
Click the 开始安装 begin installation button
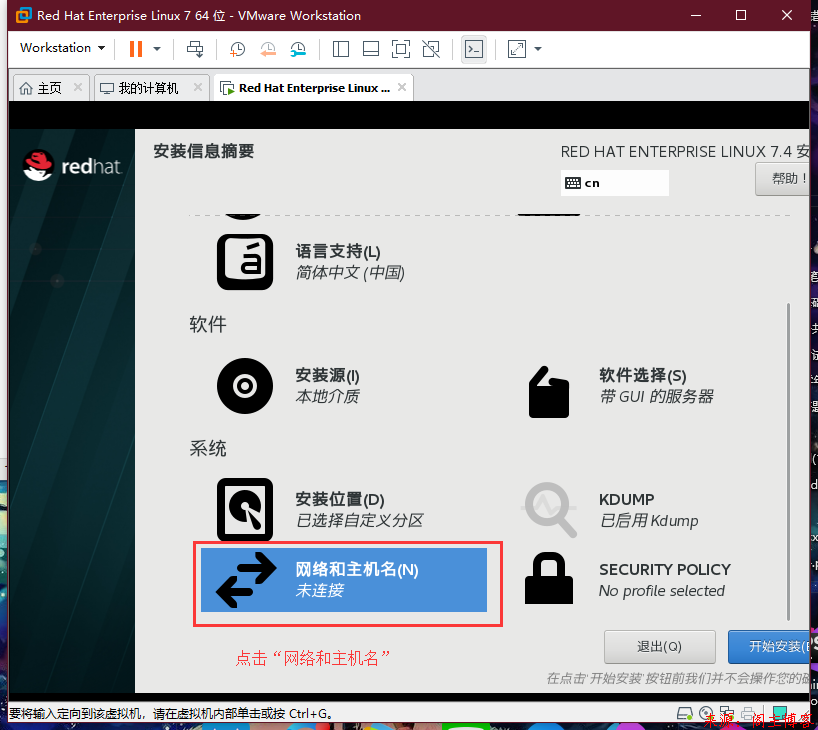point(769,647)
